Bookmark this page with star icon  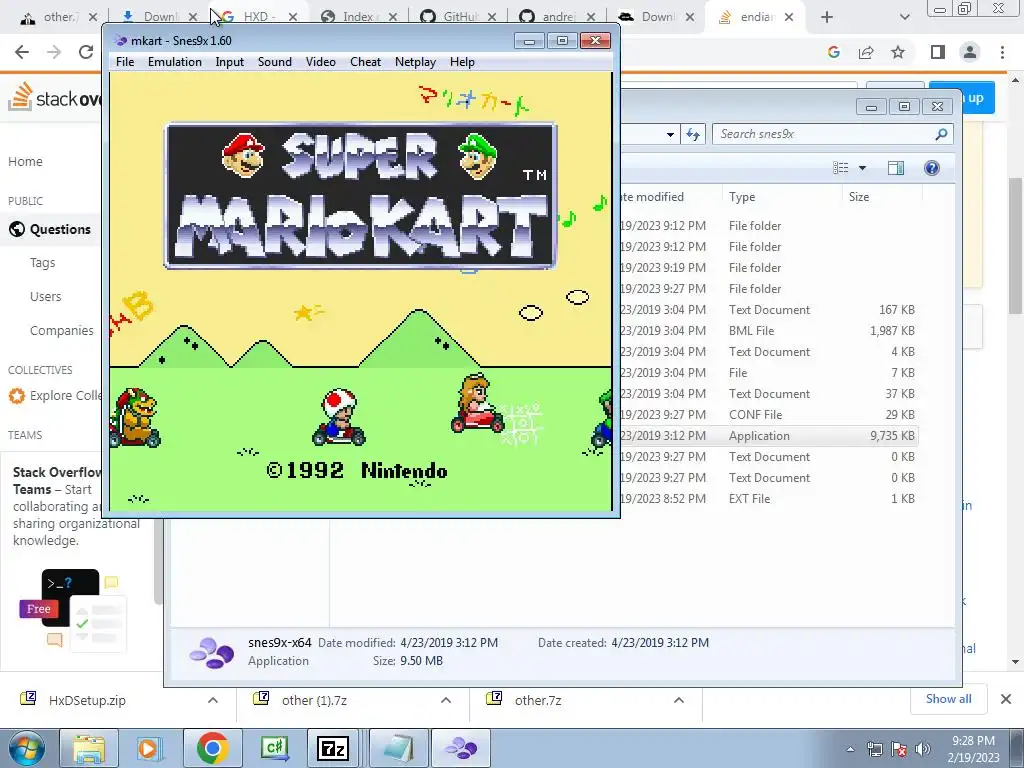point(898,52)
